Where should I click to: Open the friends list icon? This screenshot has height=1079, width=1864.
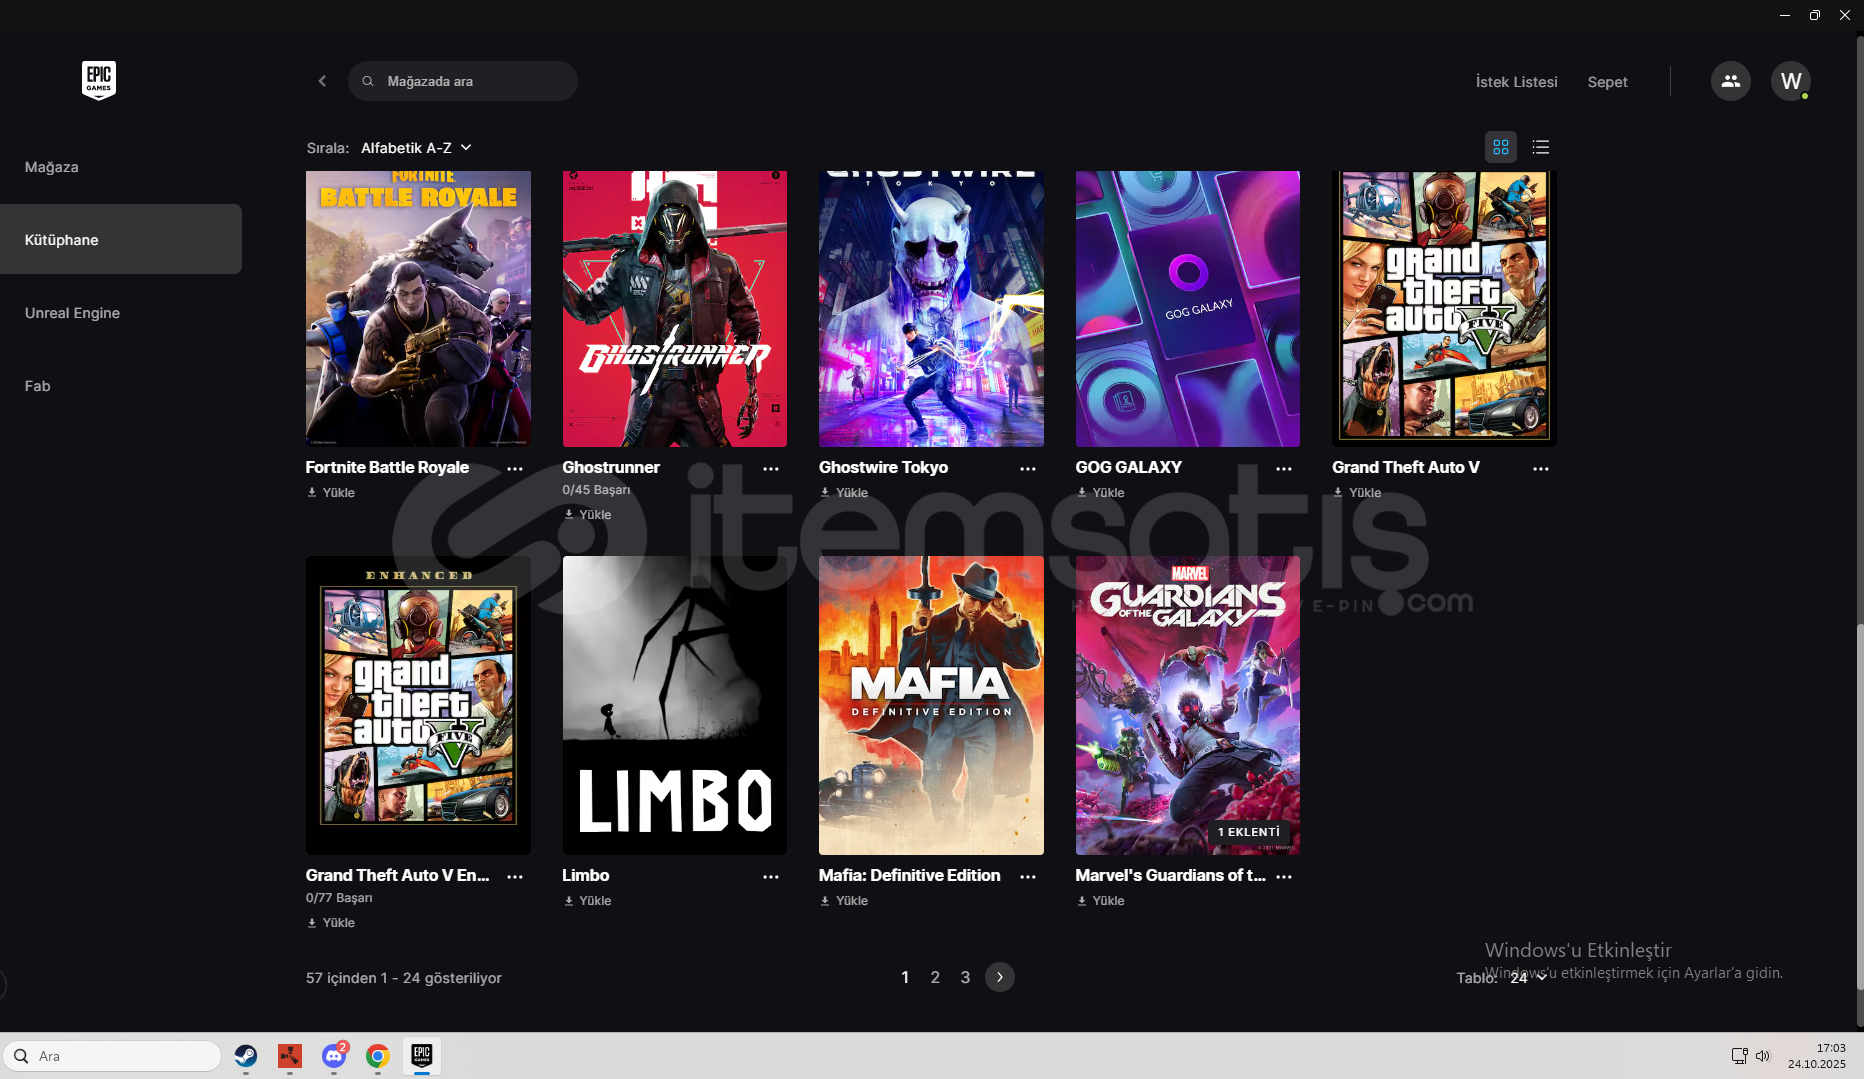[x=1731, y=81]
